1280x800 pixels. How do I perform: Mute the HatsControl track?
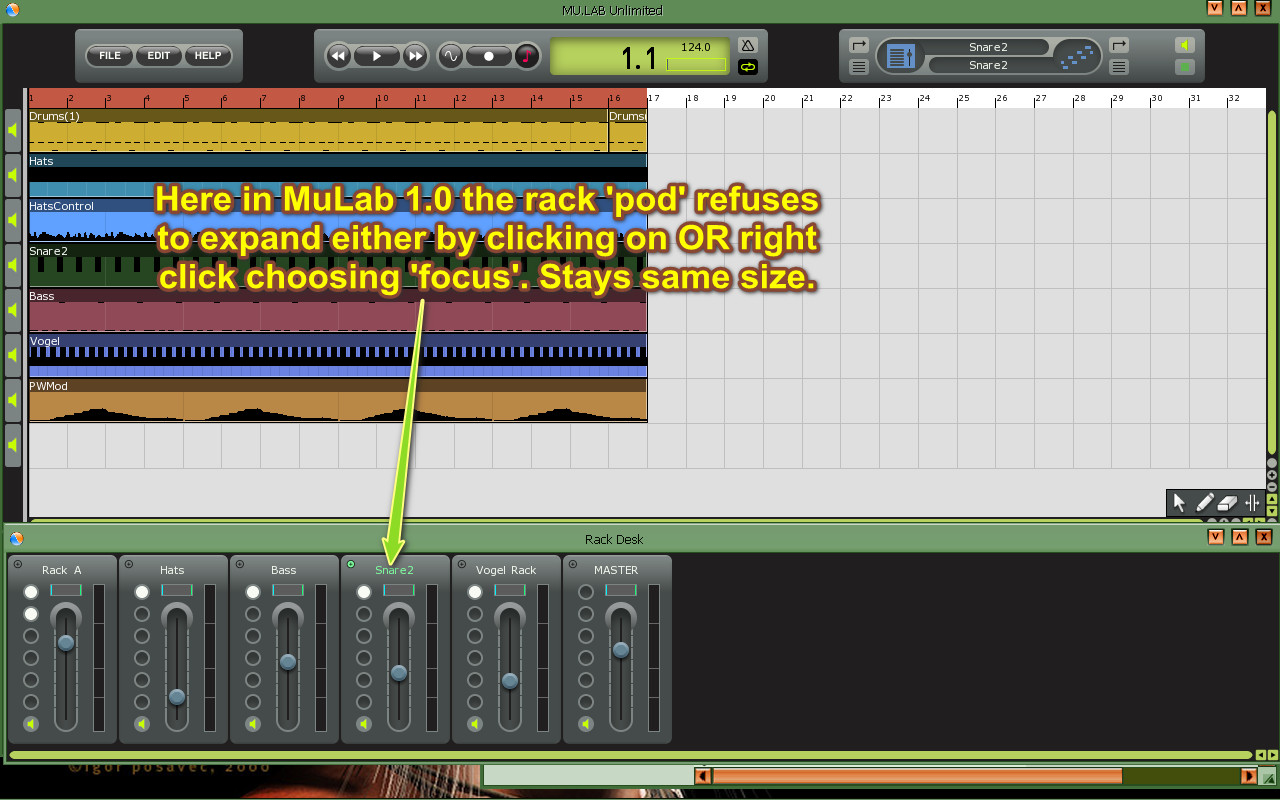point(13,220)
